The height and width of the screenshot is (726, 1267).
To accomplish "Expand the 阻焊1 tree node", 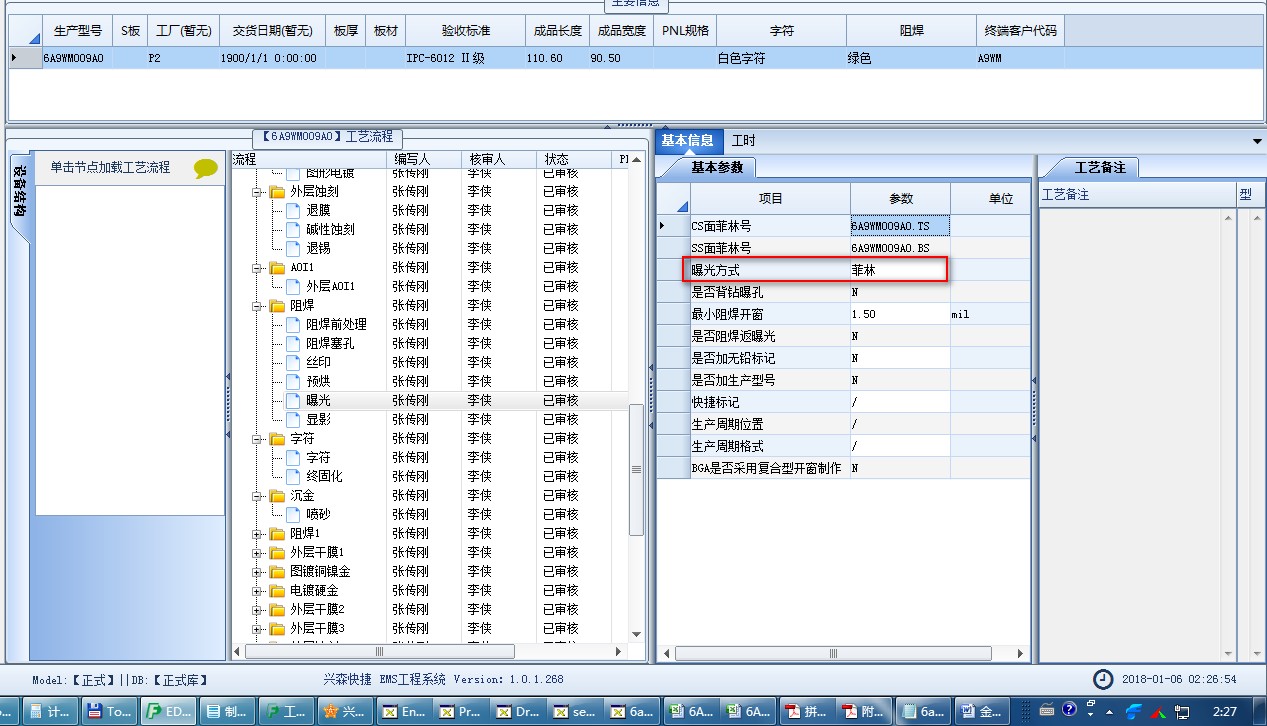I will click(x=257, y=533).
